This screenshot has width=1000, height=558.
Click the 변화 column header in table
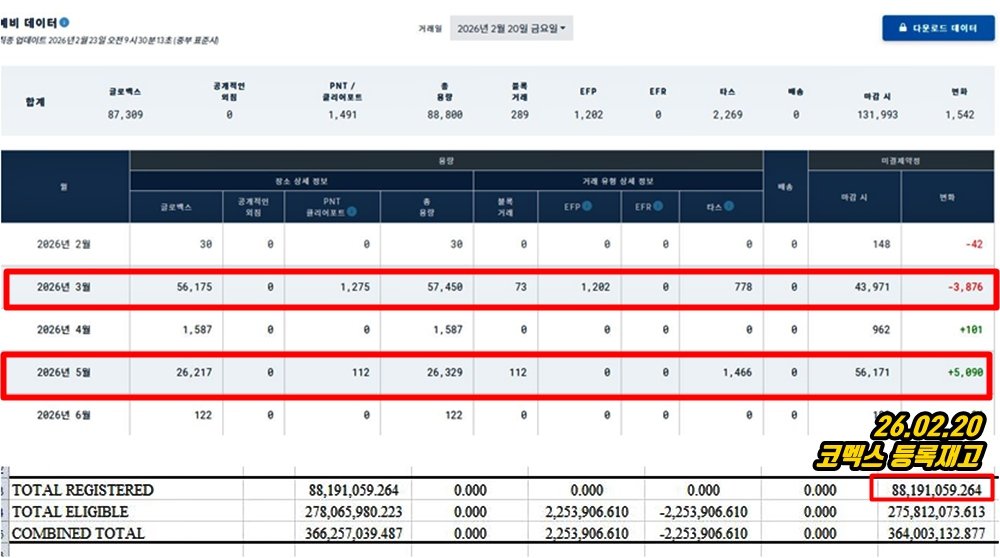point(947,197)
